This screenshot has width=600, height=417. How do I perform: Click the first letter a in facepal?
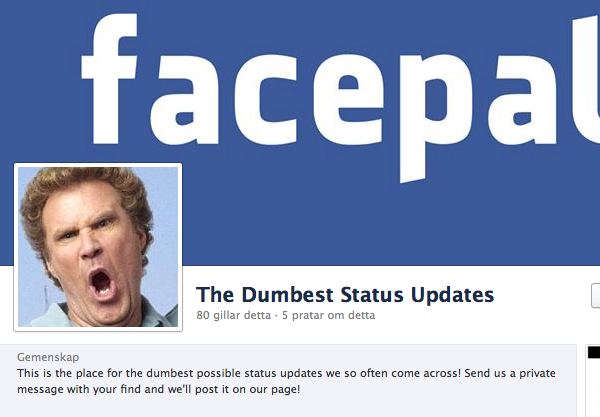pyautogui.click(x=184, y=100)
